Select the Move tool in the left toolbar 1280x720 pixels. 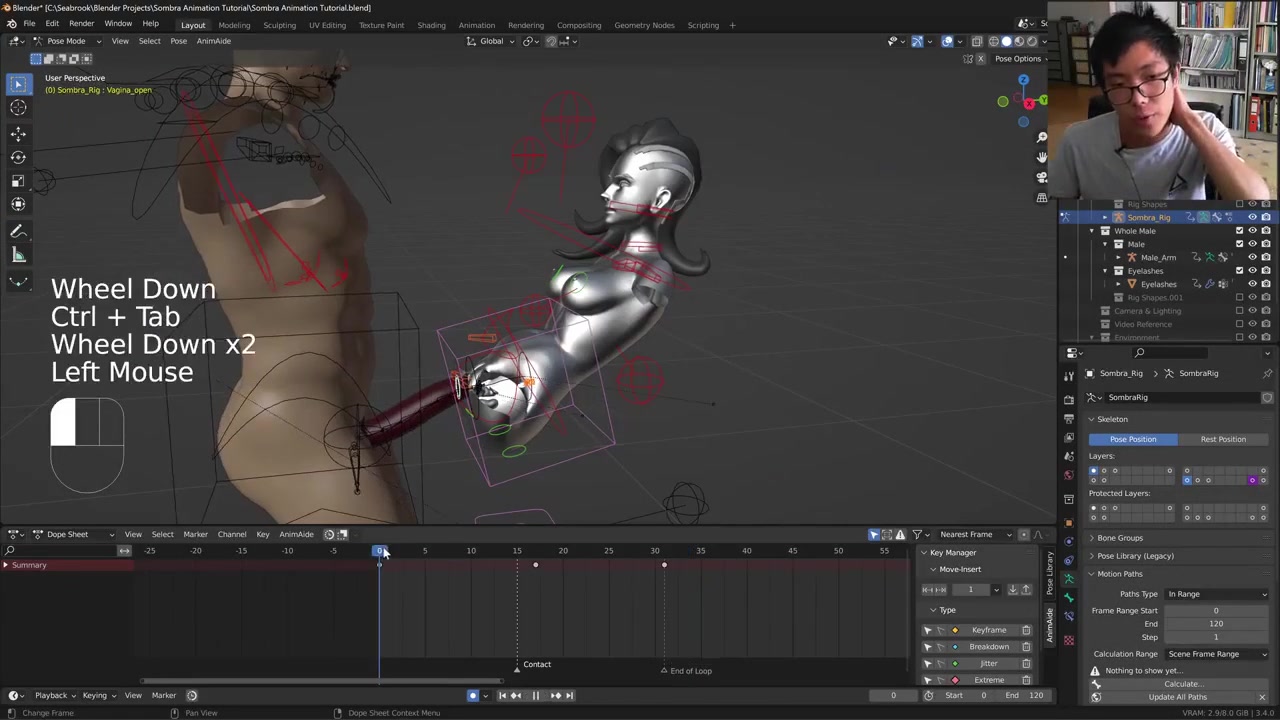coord(18,133)
